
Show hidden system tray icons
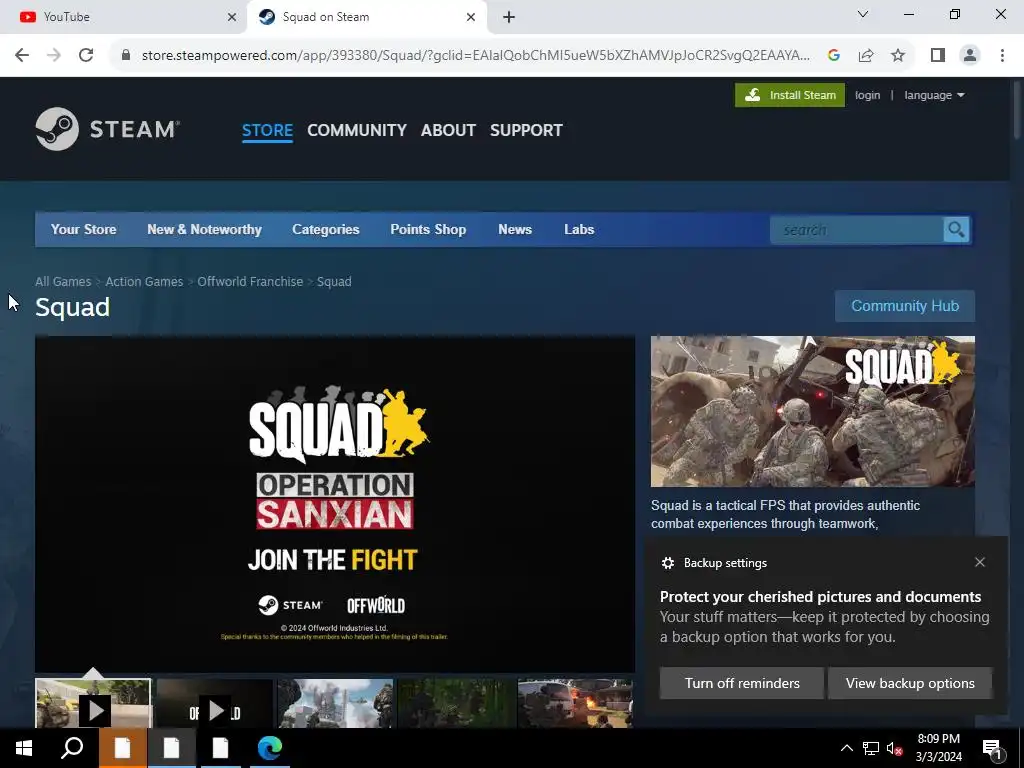click(846, 748)
